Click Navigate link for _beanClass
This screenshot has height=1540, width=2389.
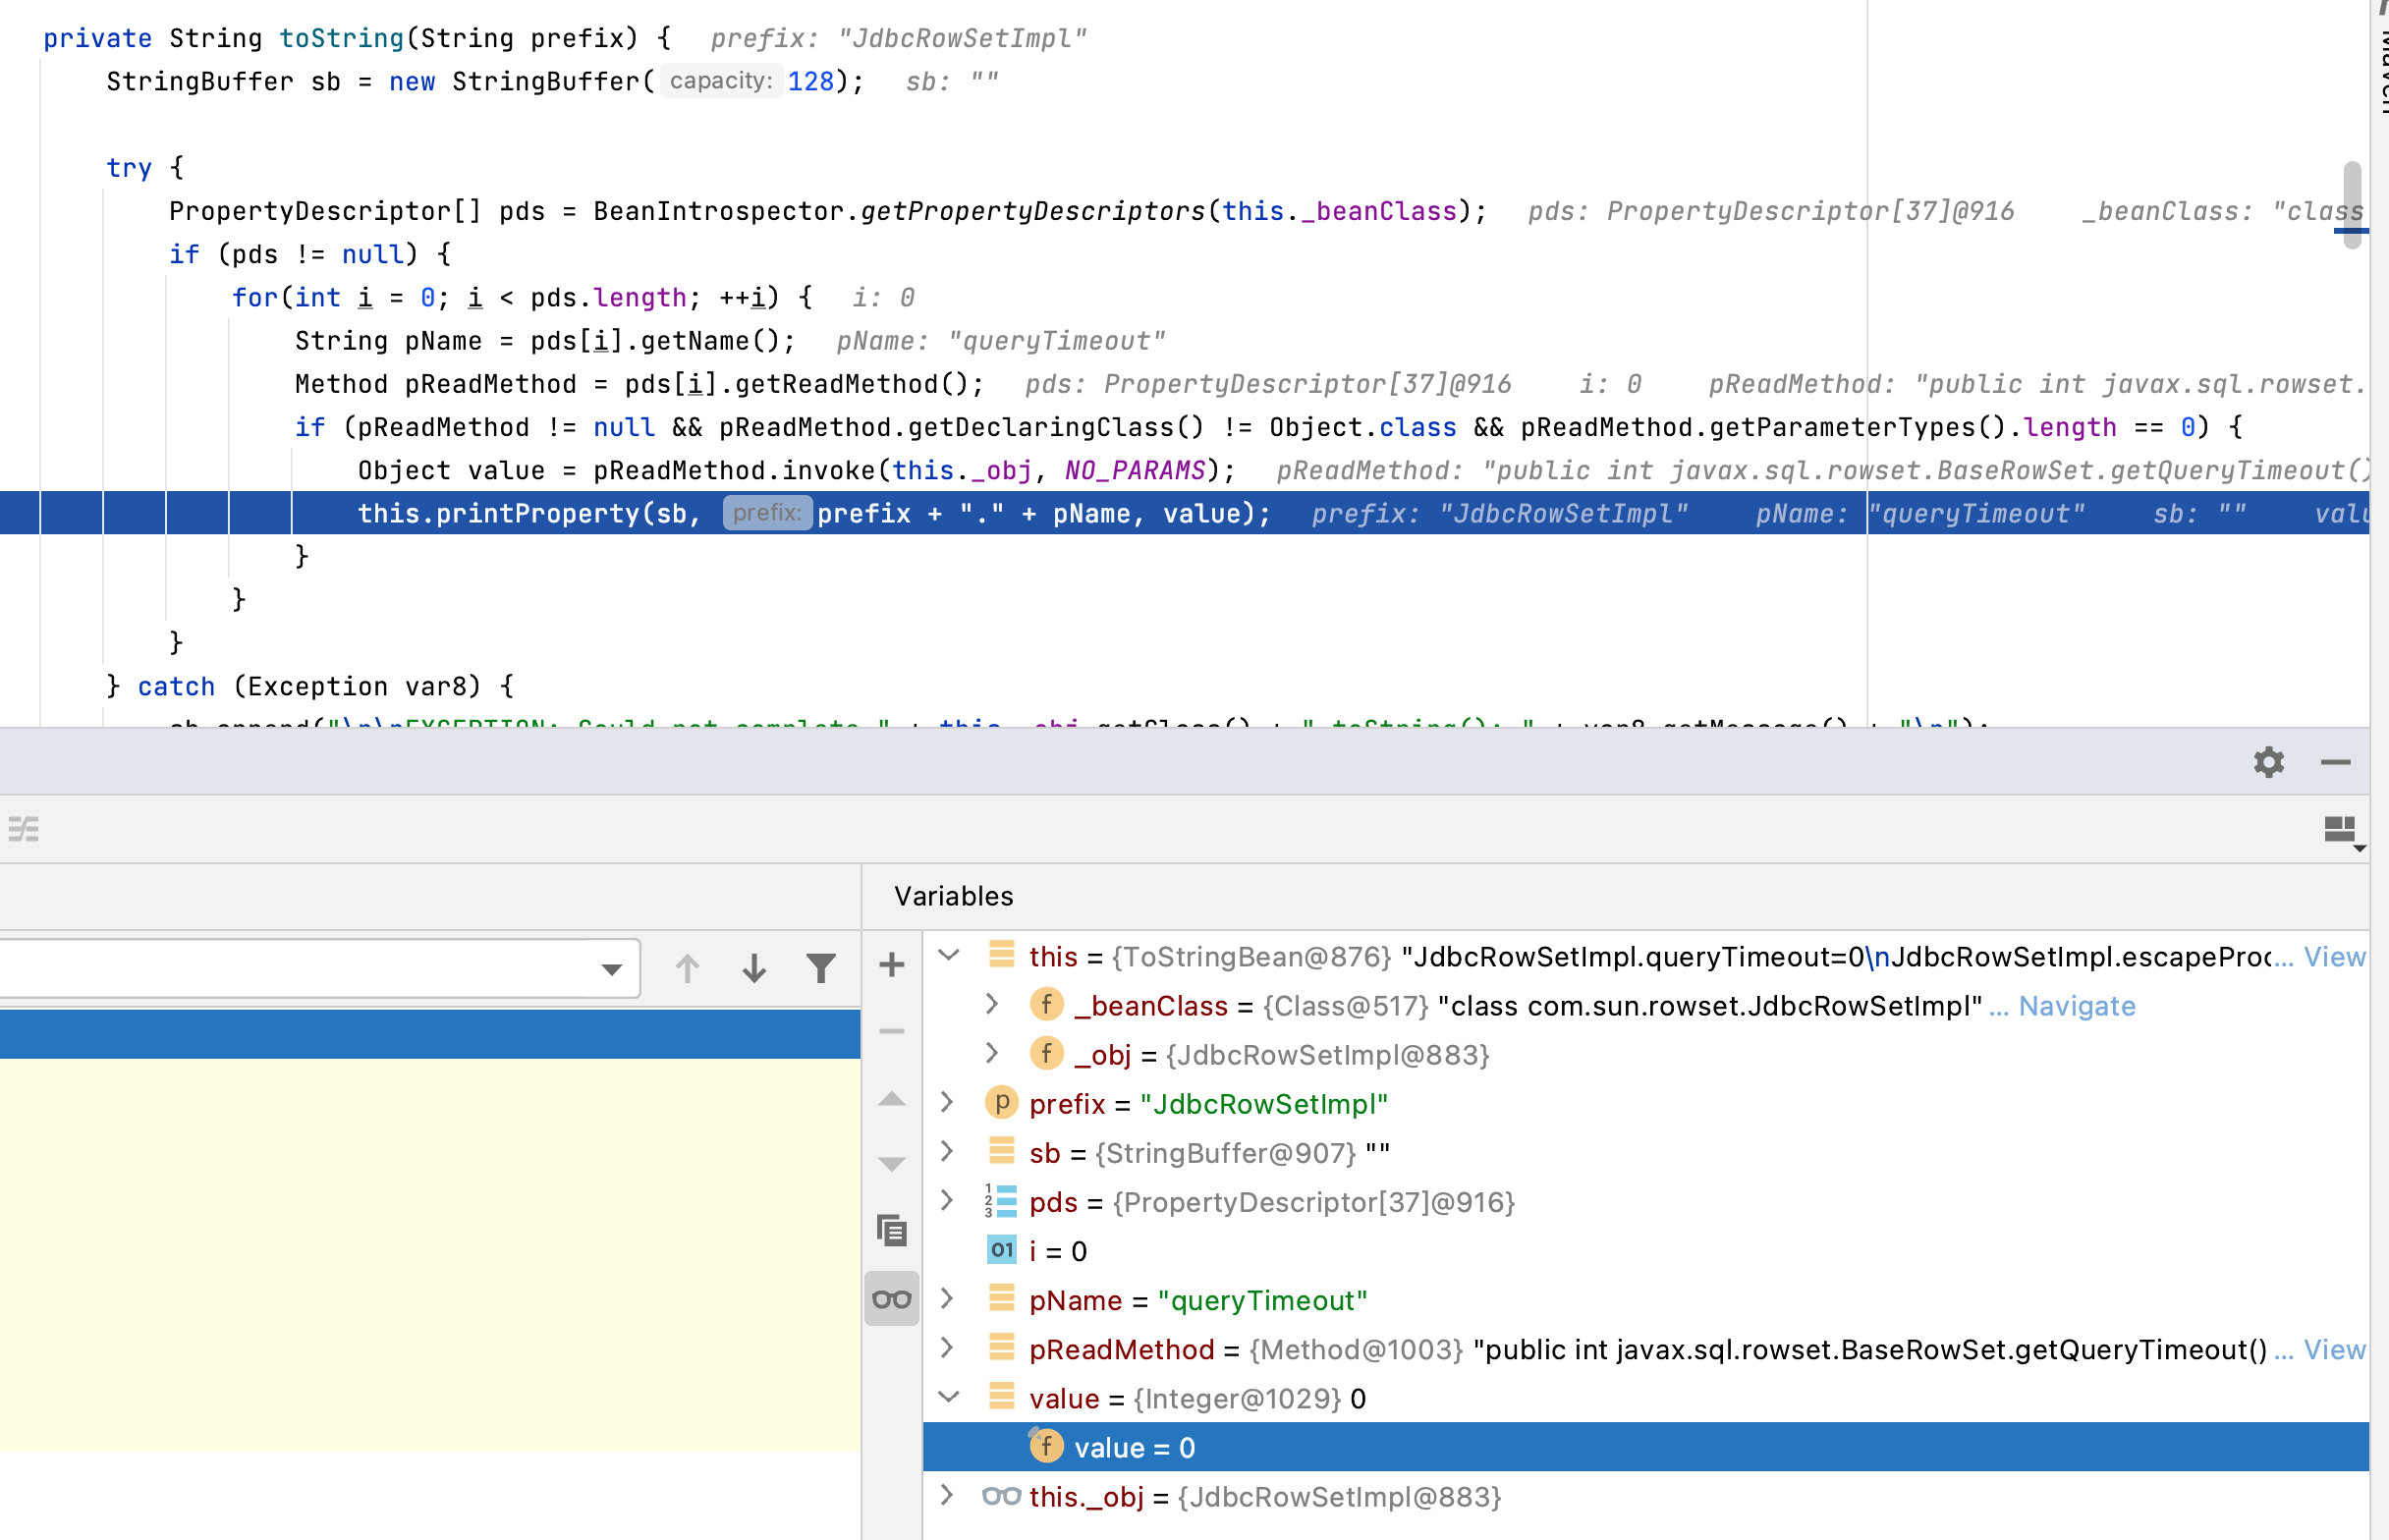tap(2076, 1006)
